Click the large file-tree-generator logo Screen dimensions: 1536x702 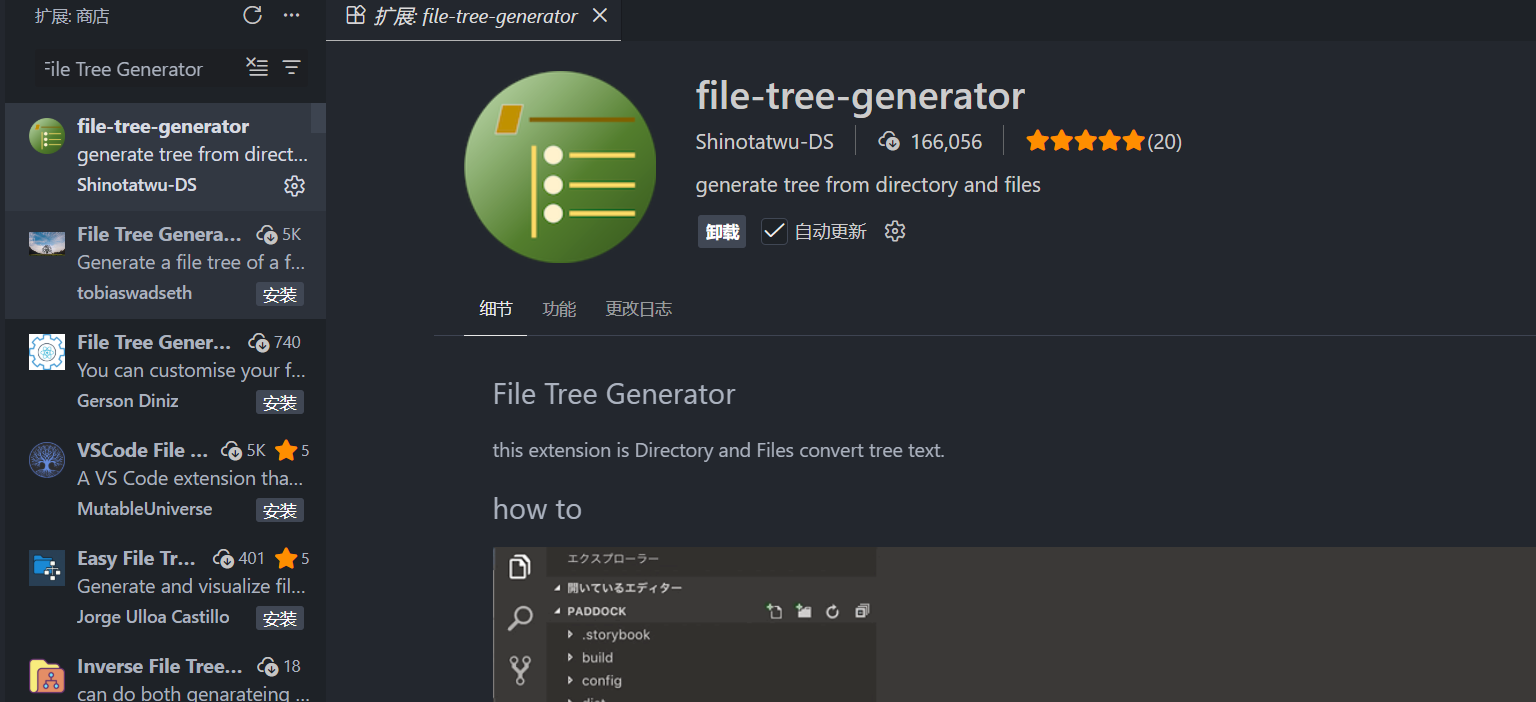pos(560,167)
